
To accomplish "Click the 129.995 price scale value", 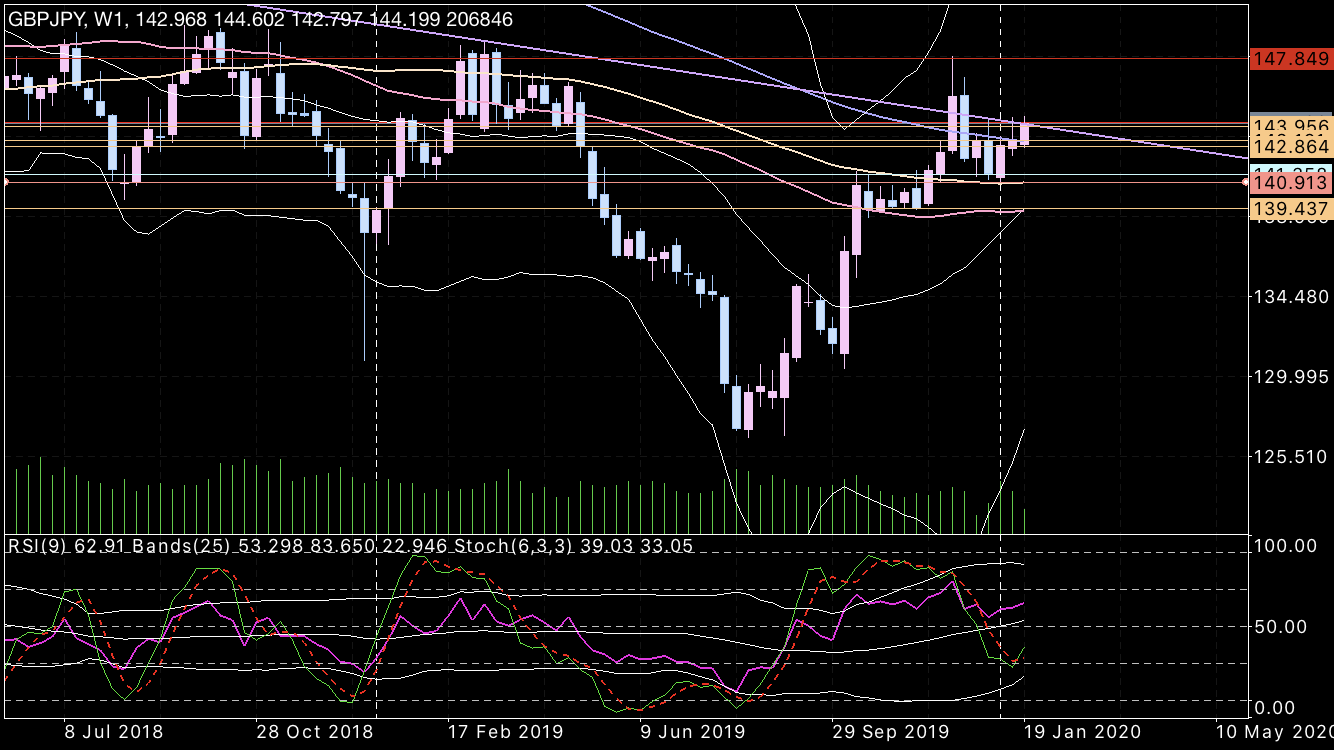I will point(1292,377).
